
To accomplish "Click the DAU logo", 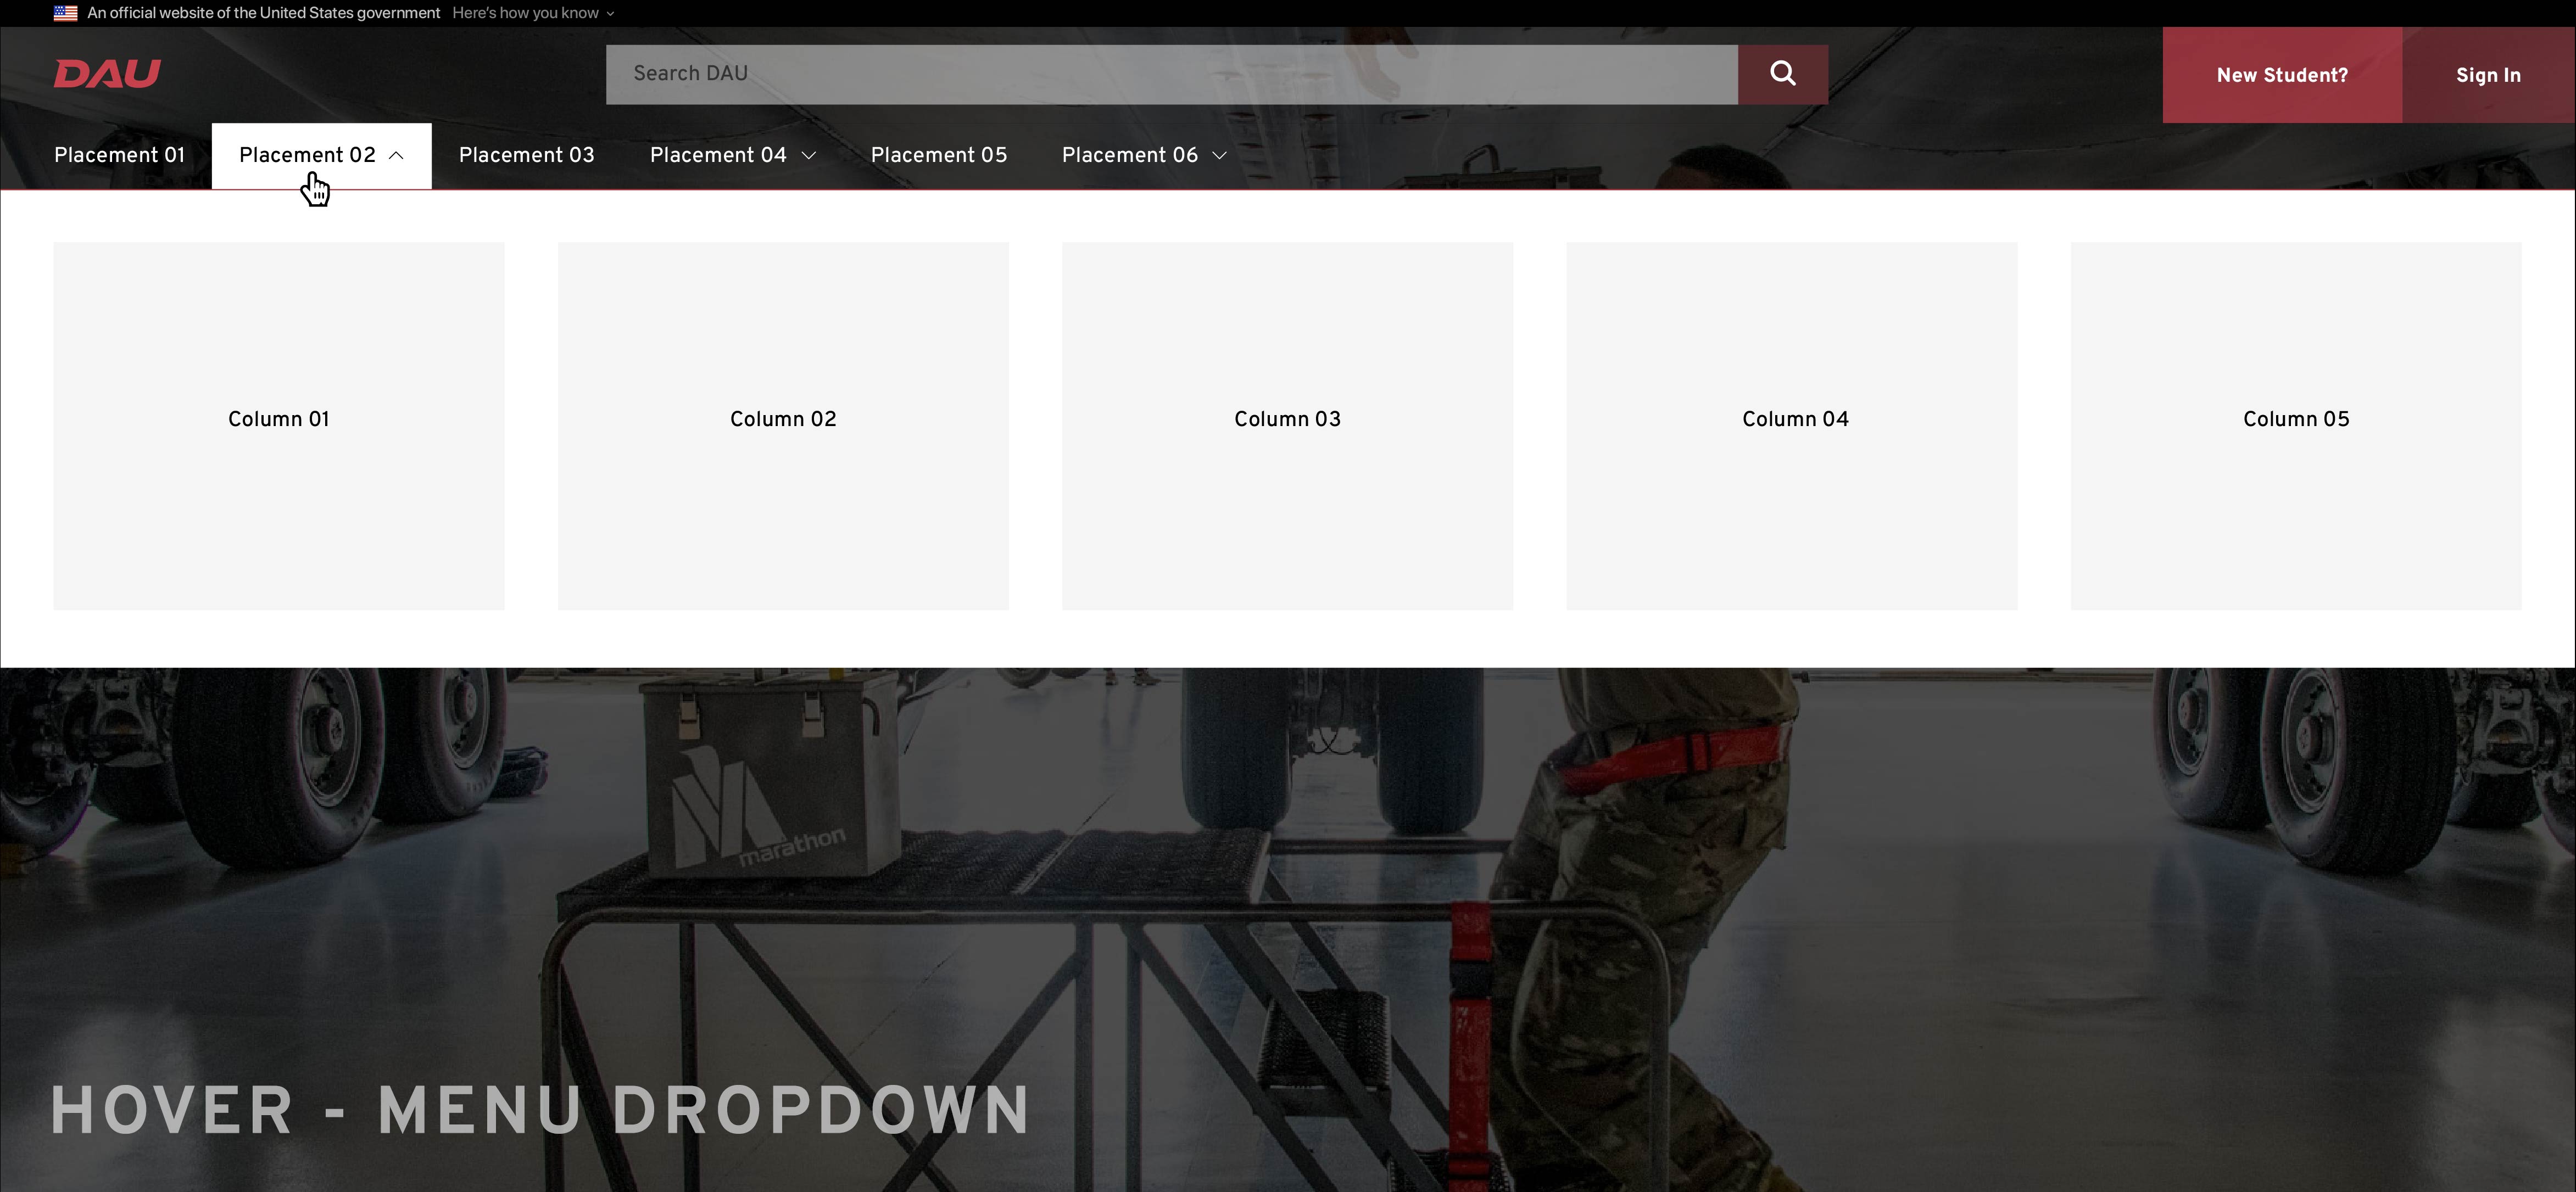I will [107, 74].
